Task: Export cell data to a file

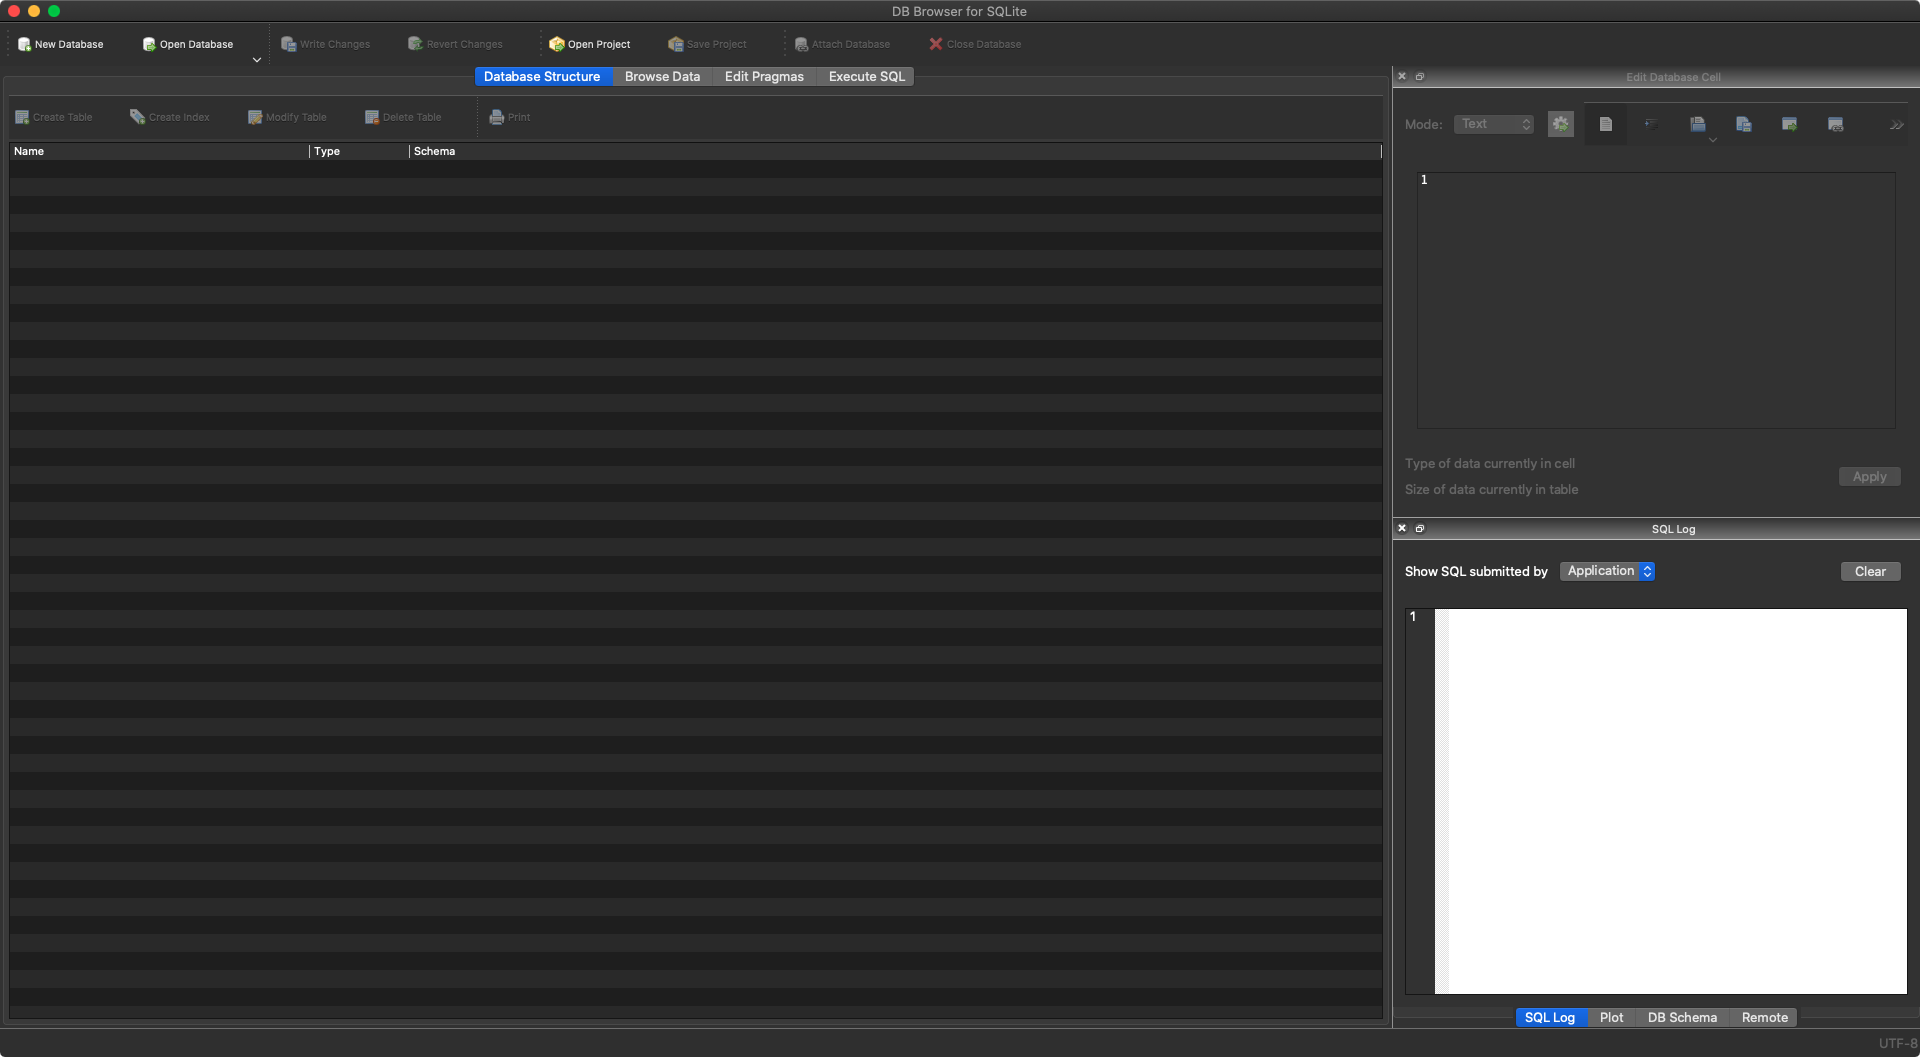Action: click(x=1743, y=124)
